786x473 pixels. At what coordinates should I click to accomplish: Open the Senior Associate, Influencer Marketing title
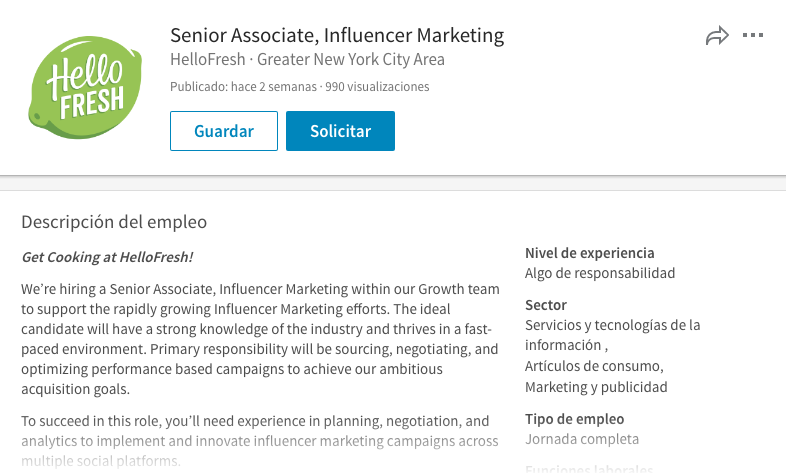[337, 36]
